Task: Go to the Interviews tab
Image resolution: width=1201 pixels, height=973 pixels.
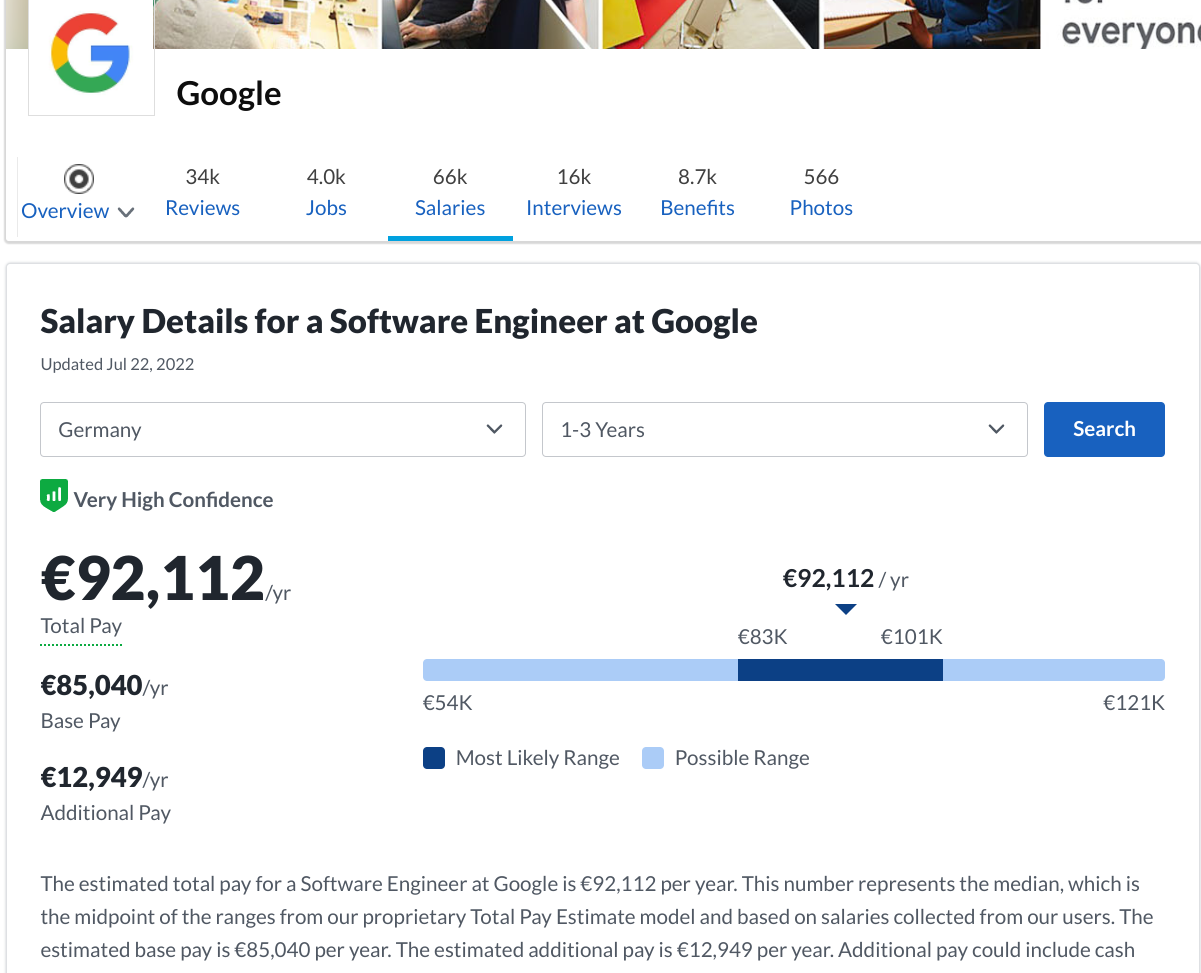Action: coord(574,192)
